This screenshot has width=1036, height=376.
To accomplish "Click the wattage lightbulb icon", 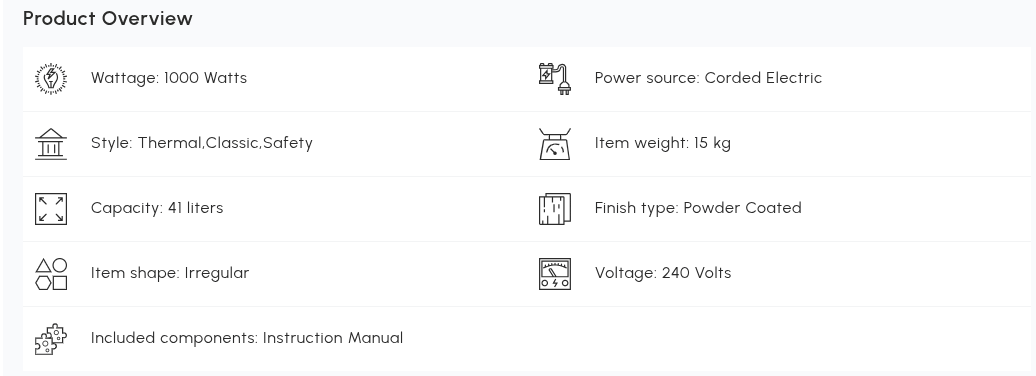I will click(x=51, y=79).
